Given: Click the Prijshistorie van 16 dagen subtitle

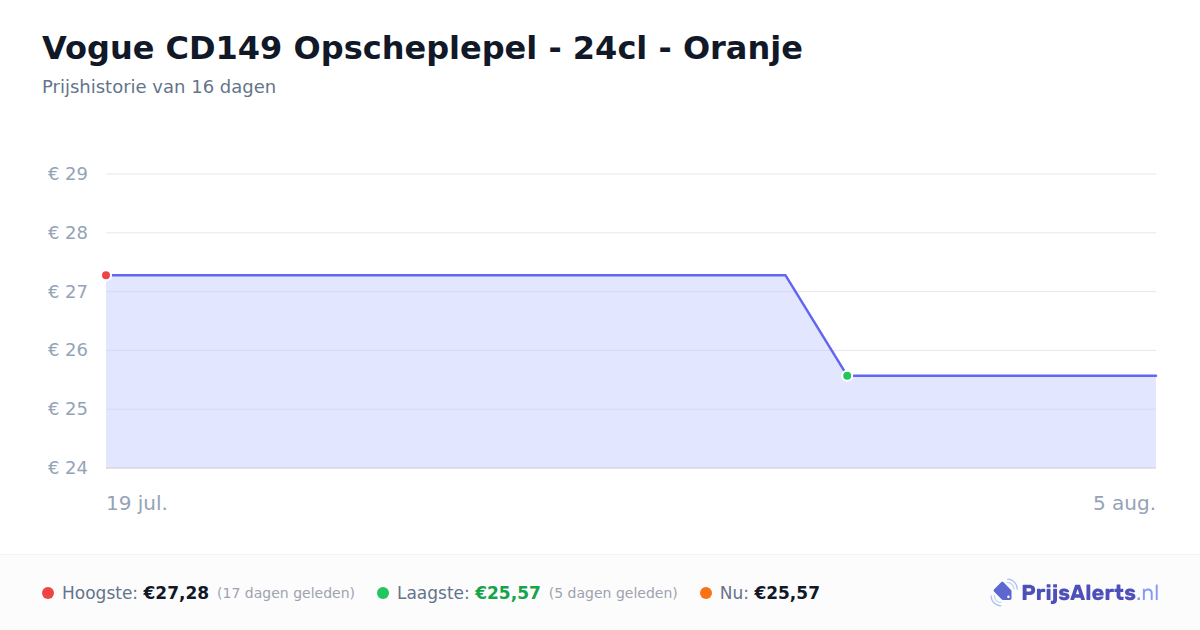Looking at the screenshot, I should point(159,87).
